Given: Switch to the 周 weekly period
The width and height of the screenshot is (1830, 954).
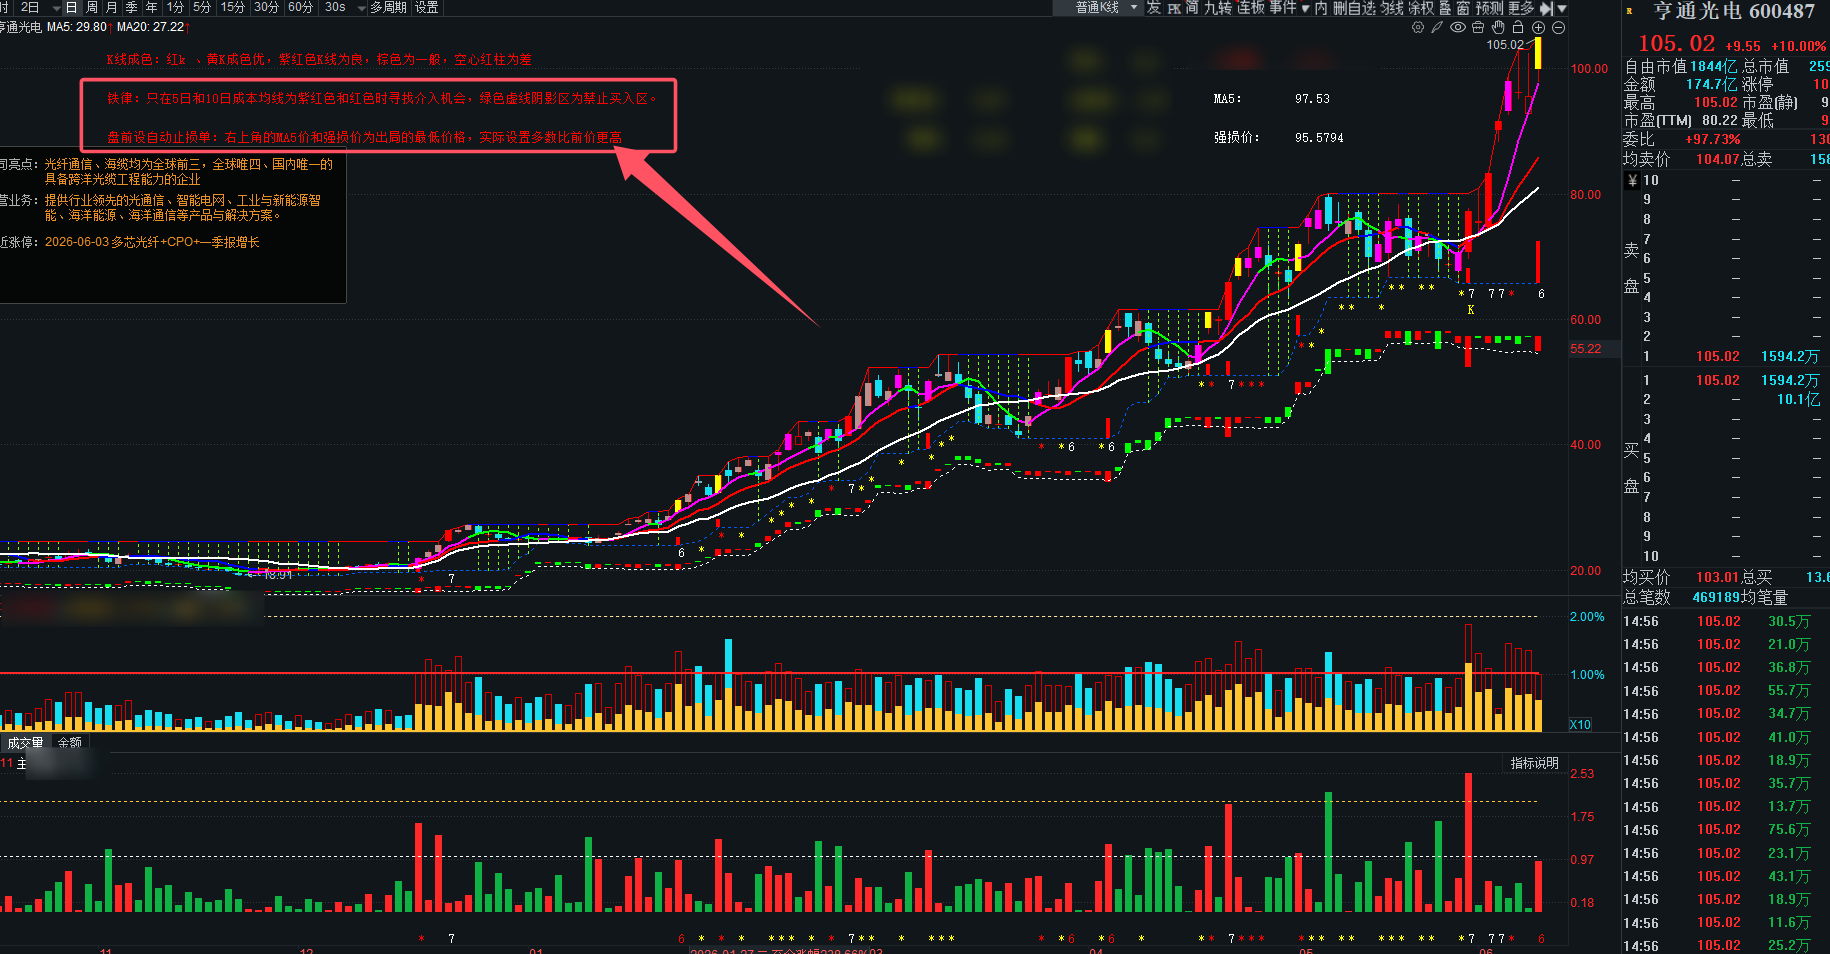Looking at the screenshot, I should (92, 7).
